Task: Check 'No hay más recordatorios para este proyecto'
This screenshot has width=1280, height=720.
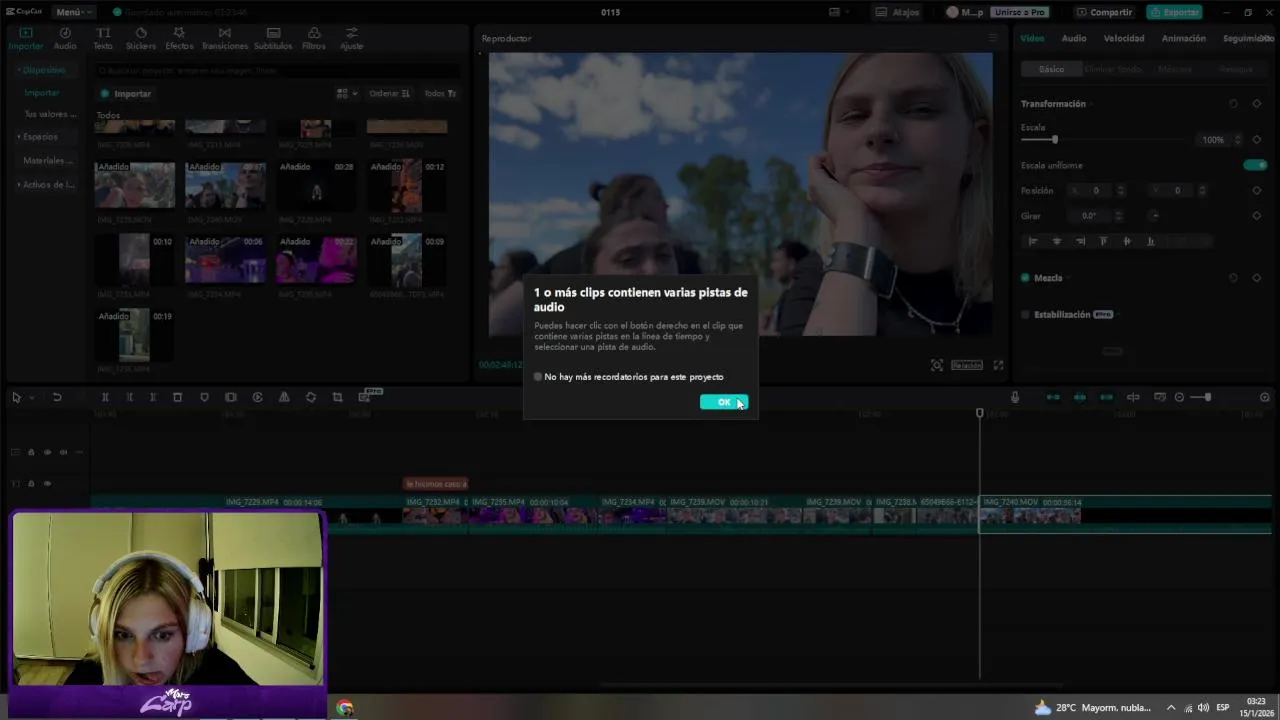Action: click(538, 377)
